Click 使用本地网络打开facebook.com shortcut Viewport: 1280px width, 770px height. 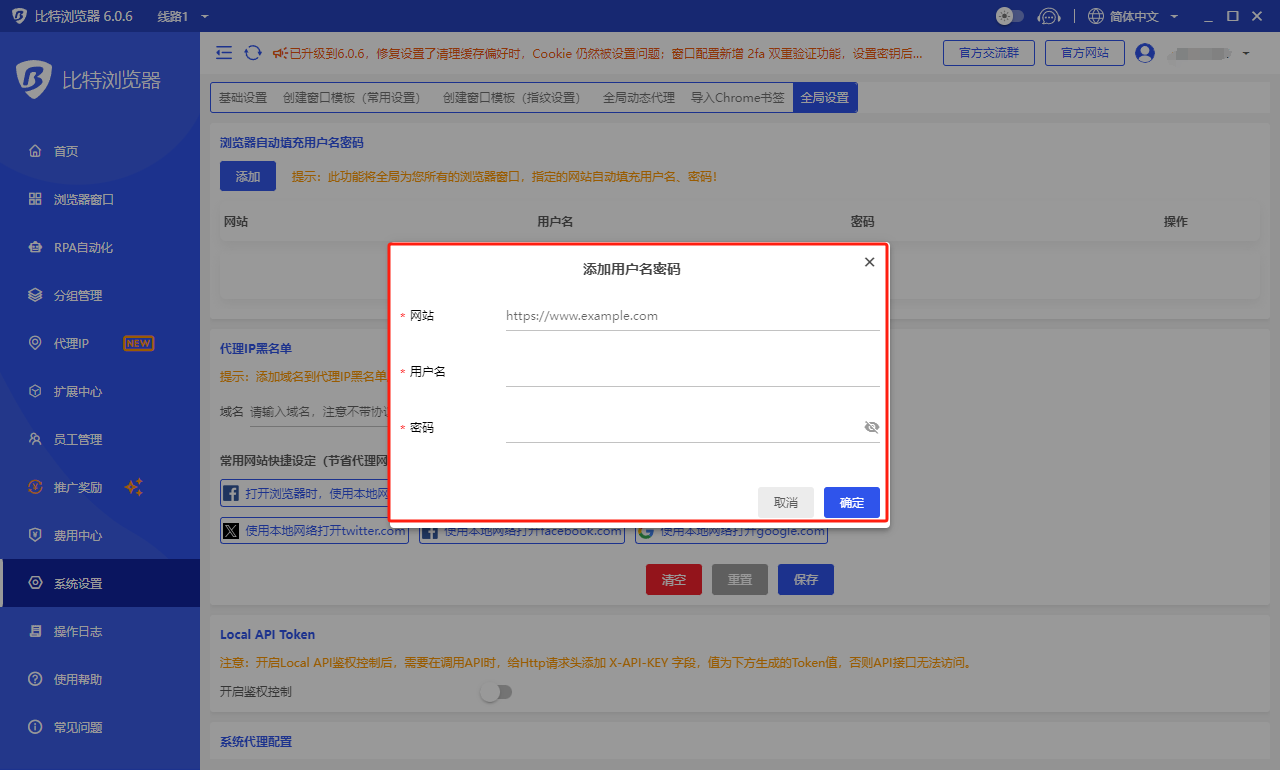521,531
